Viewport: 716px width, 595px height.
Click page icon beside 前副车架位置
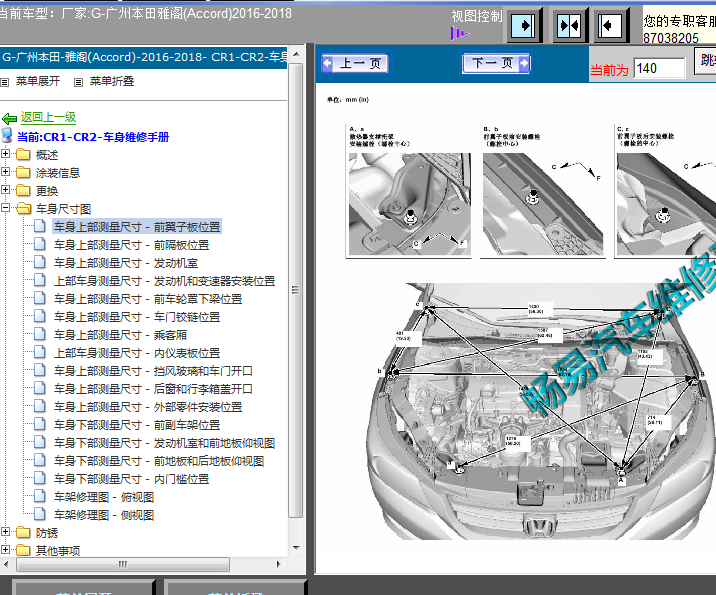(40, 424)
